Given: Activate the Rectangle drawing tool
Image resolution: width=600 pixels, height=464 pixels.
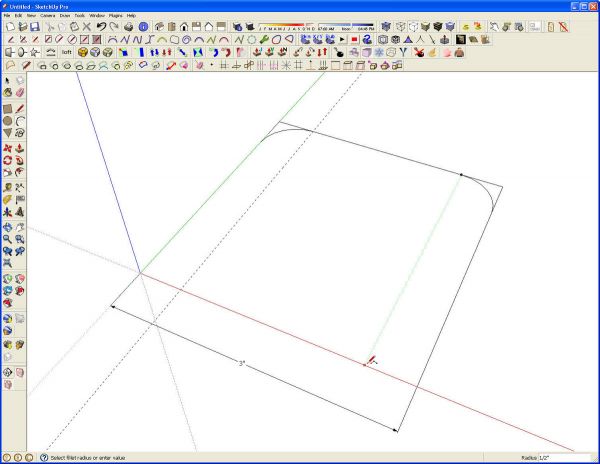Looking at the screenshot, I should (7, 109).
